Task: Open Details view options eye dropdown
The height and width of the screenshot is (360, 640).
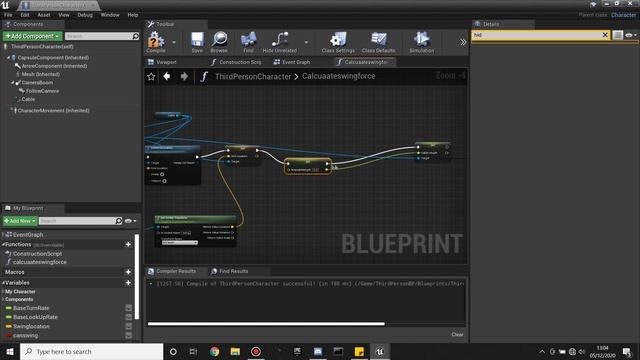Action: coord(631,35)
